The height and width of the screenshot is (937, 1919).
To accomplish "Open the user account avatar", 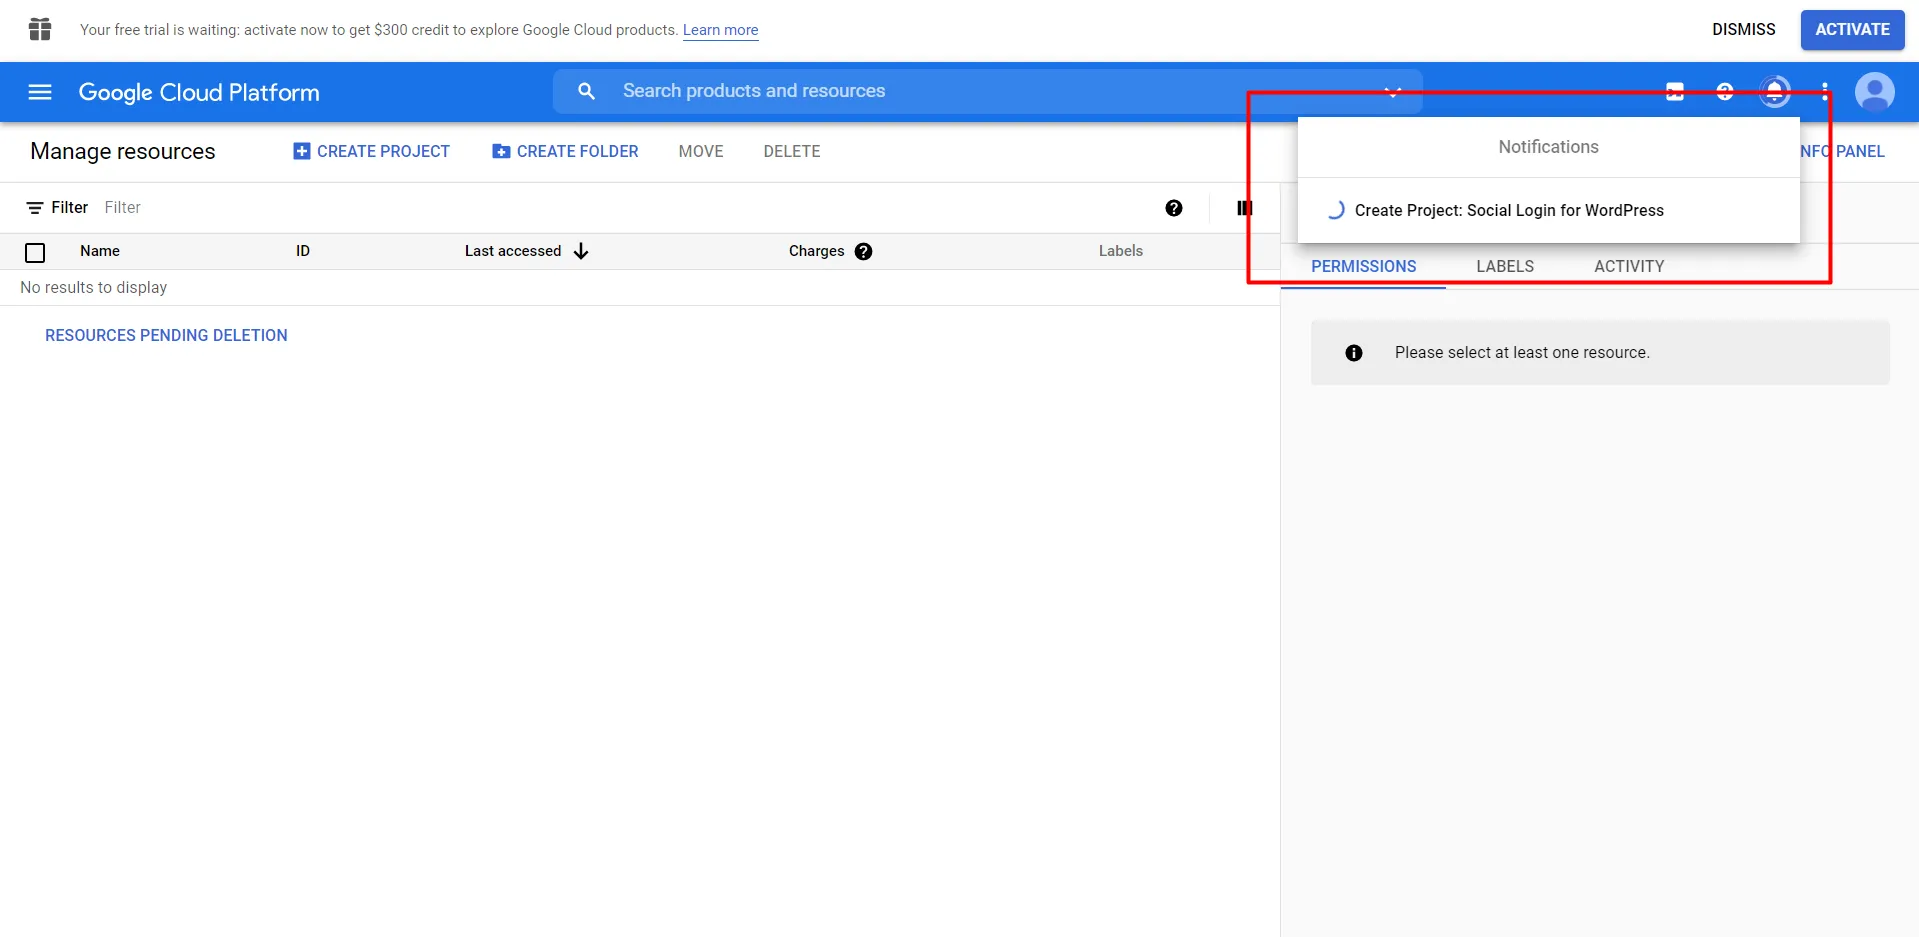I will point(1875,92).
